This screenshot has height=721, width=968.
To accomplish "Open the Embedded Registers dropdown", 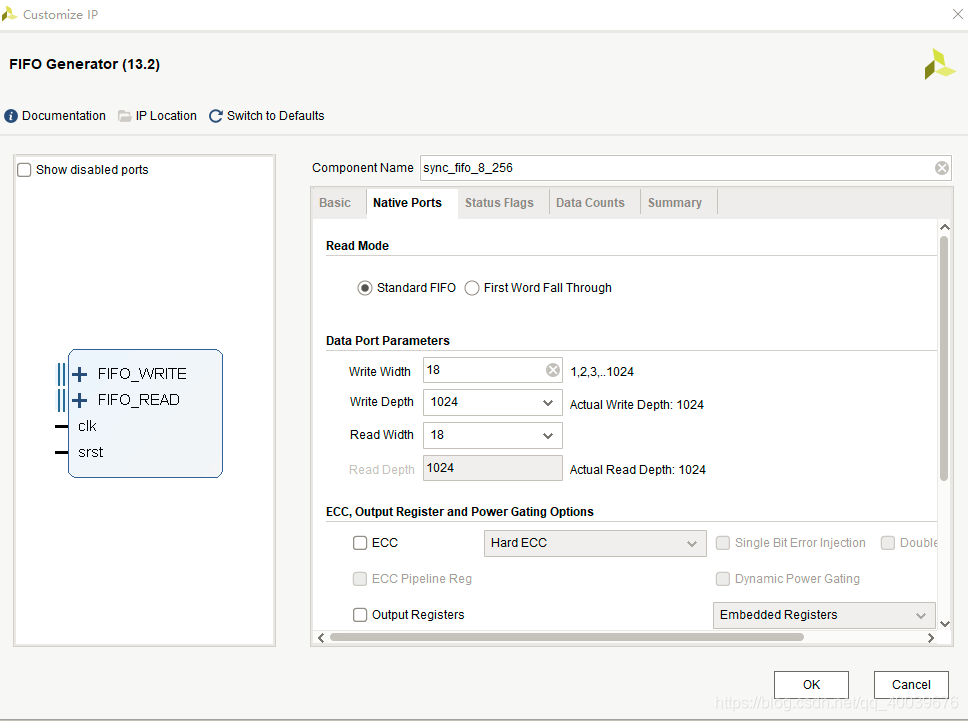I will [x=824, y=615].
